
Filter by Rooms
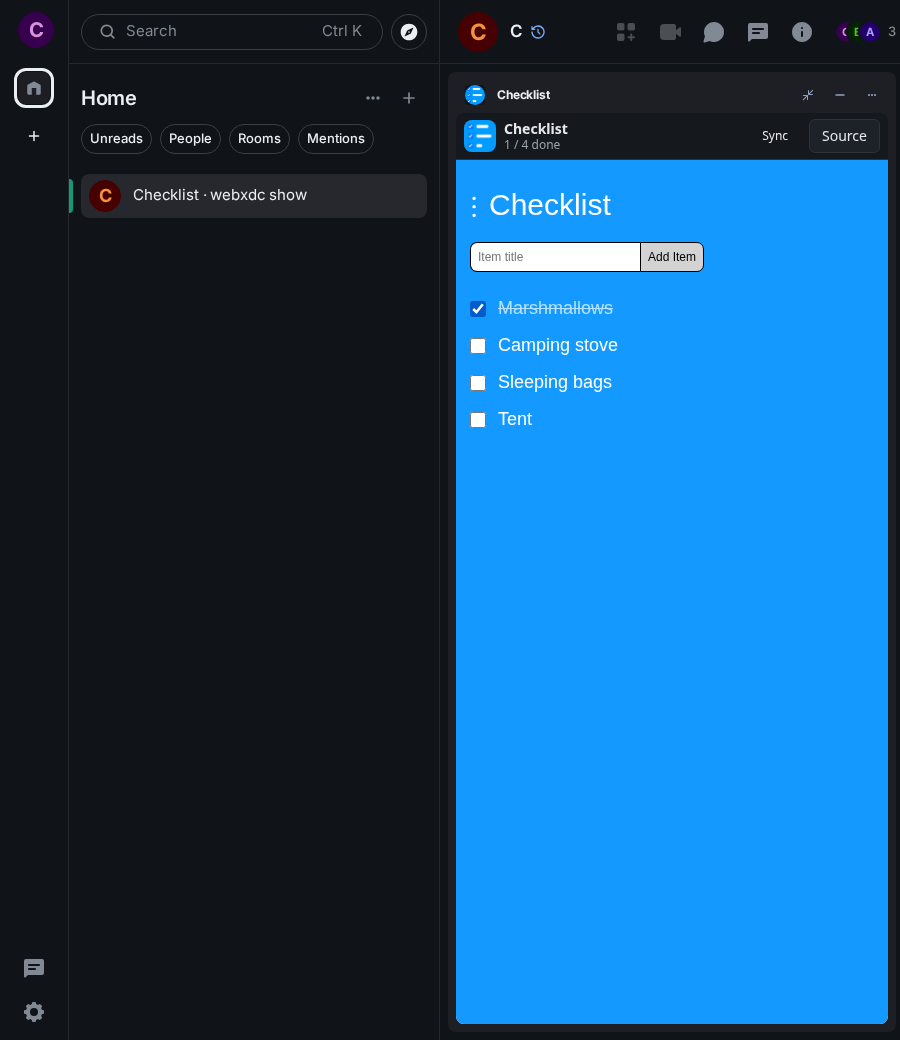pyautogui.click(x=259, y=139)
